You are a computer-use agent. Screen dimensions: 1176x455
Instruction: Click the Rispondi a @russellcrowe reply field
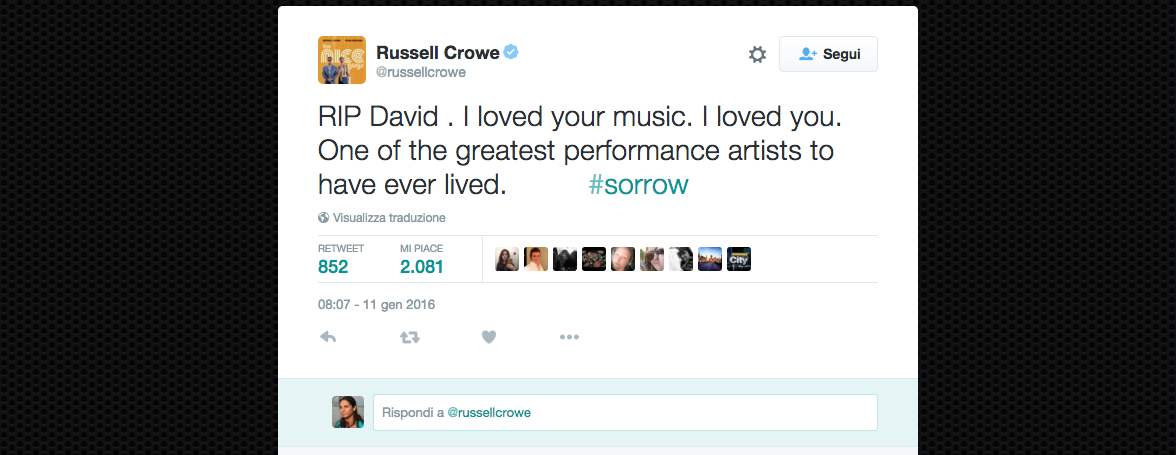[x=625, y=412]
